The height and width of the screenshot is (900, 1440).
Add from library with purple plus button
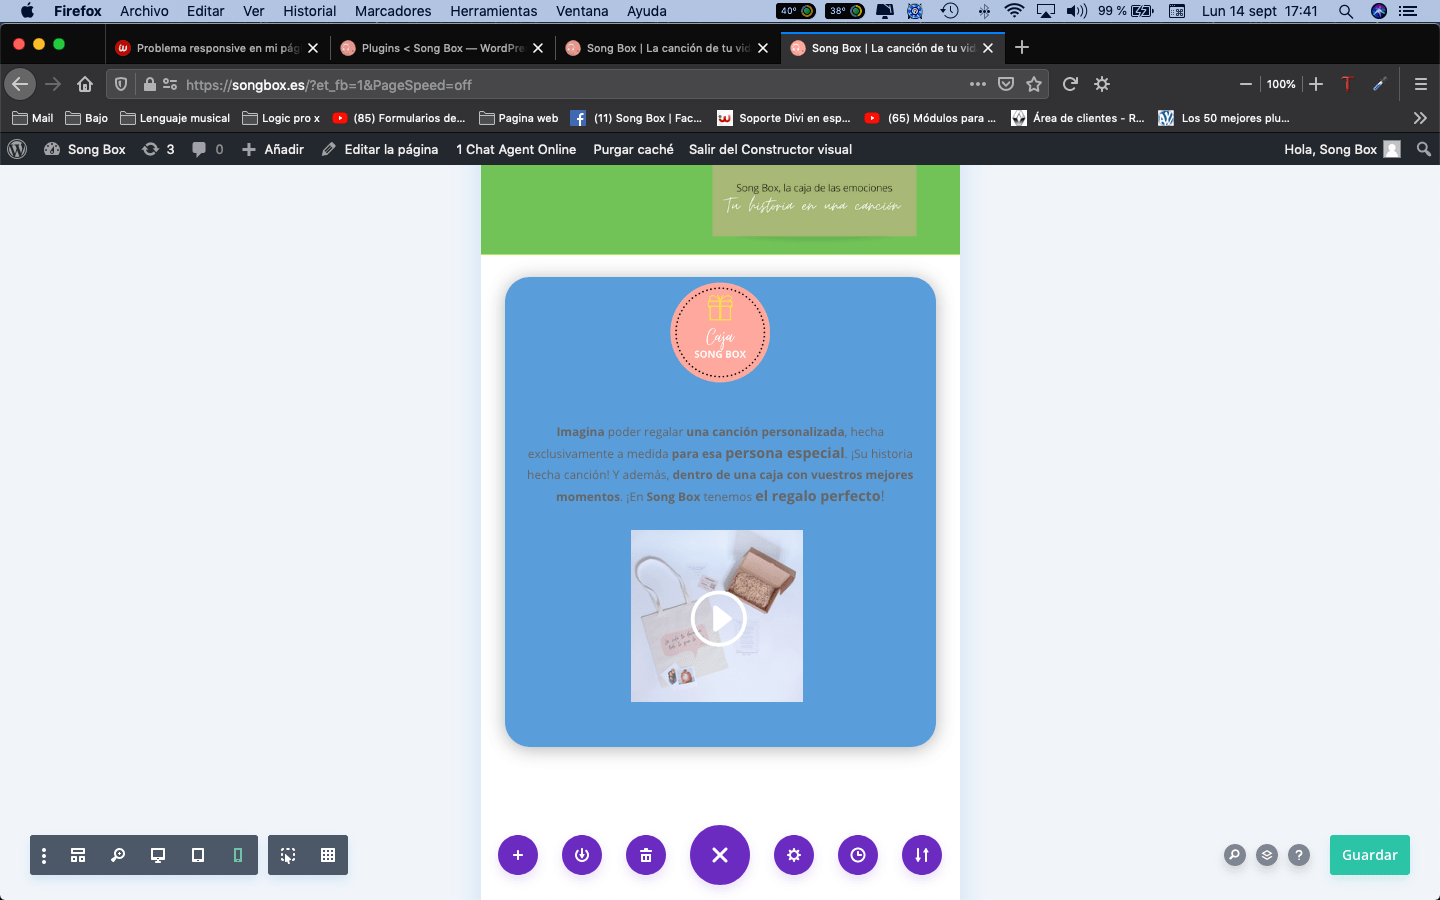[518, 855]
